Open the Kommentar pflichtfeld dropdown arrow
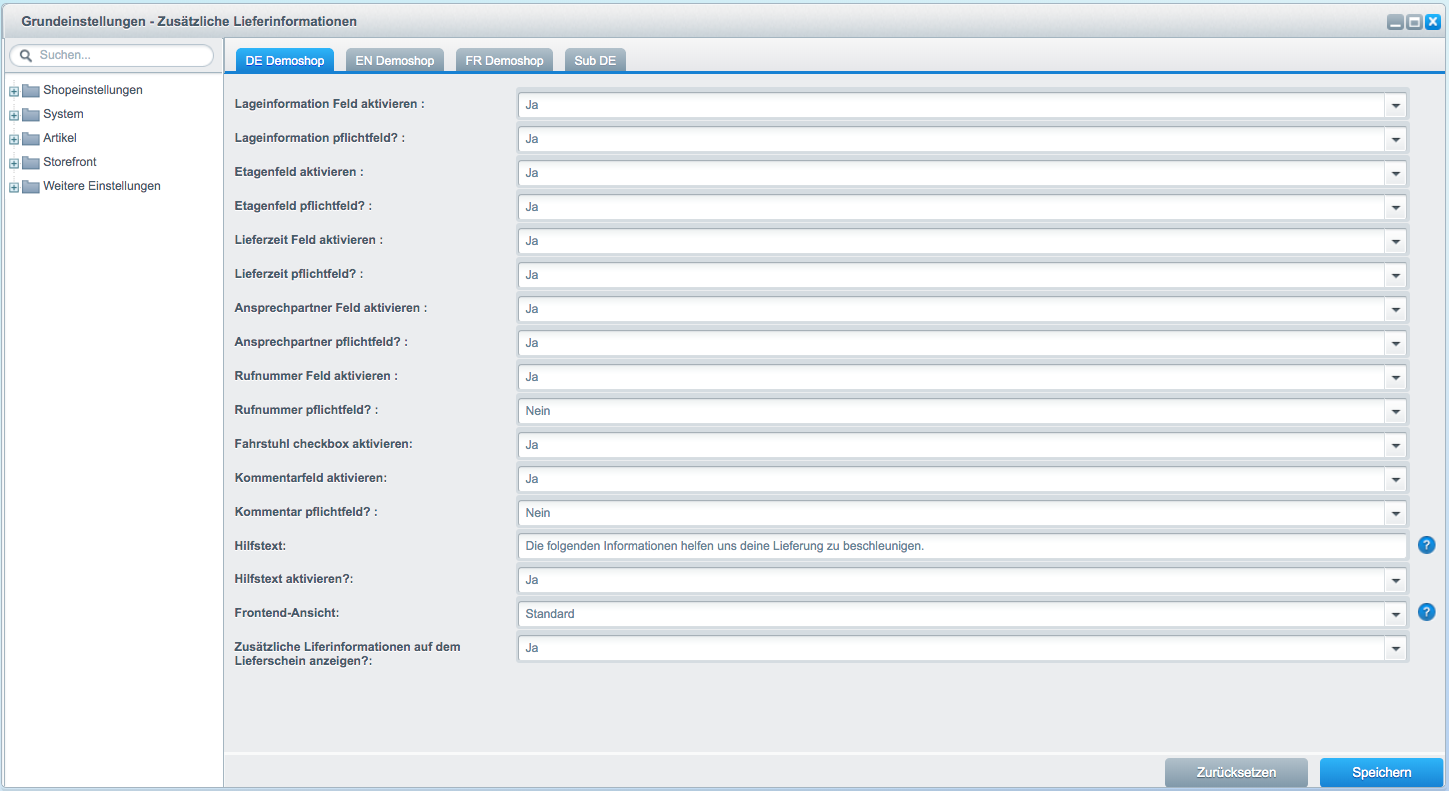This screenshot has height=791, width=1449. click(x=1396, y=513)
